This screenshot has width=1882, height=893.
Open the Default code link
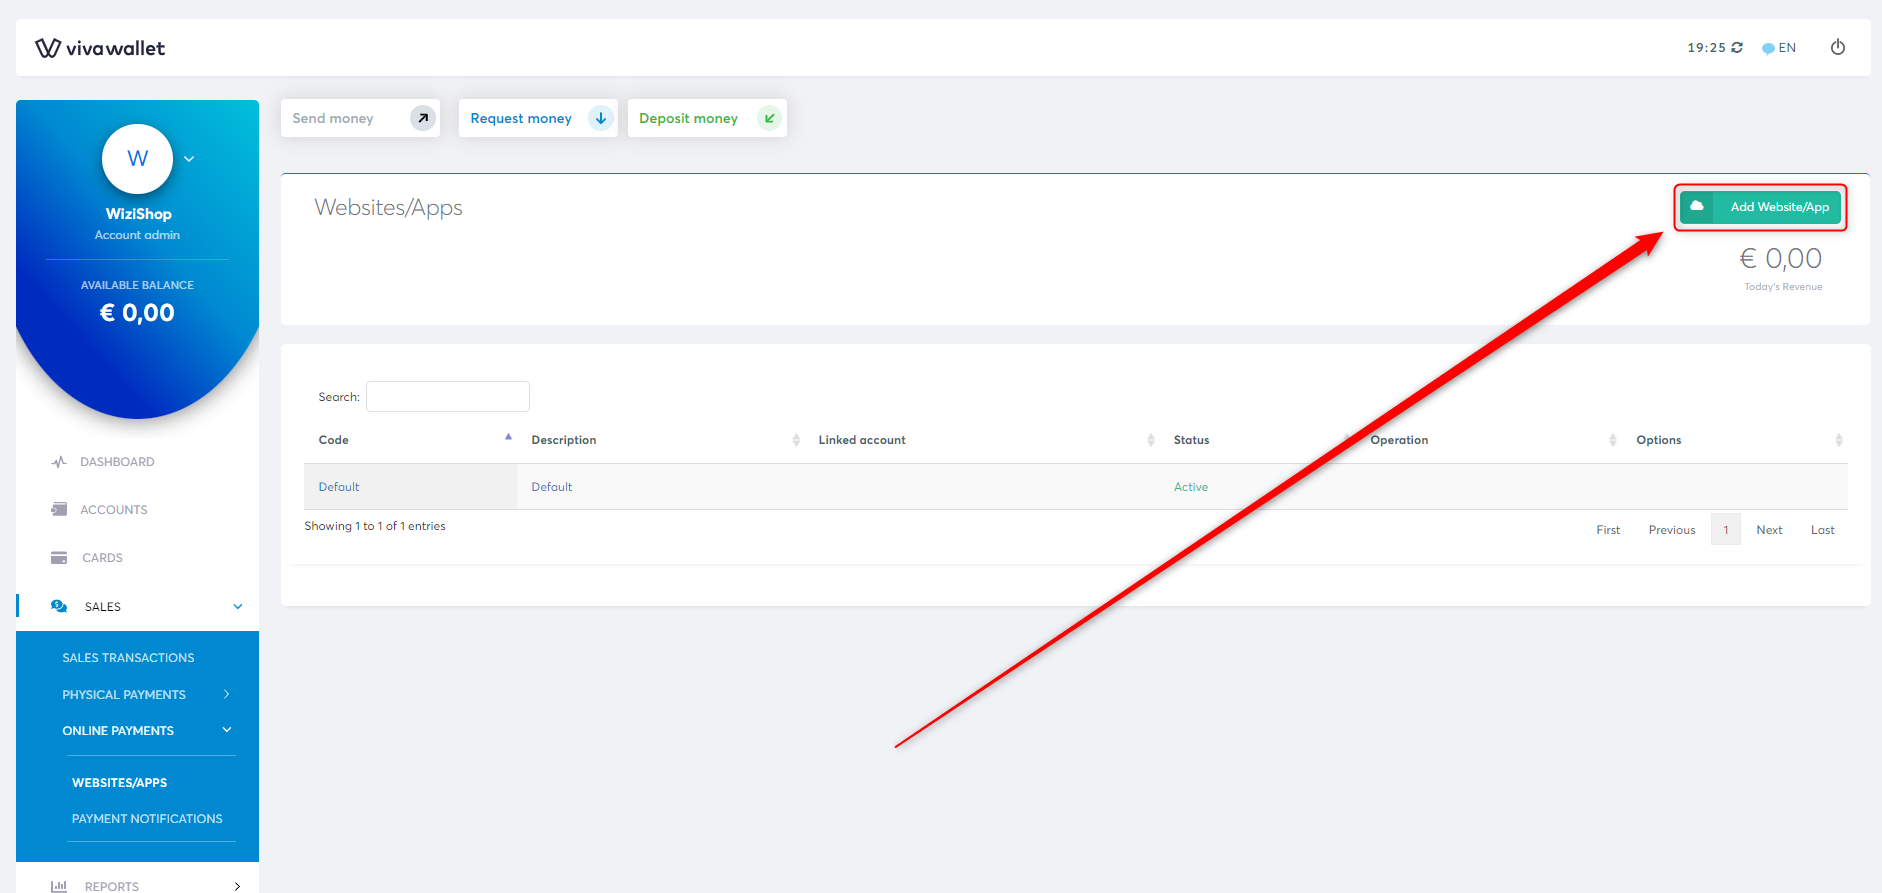[339, 487]
